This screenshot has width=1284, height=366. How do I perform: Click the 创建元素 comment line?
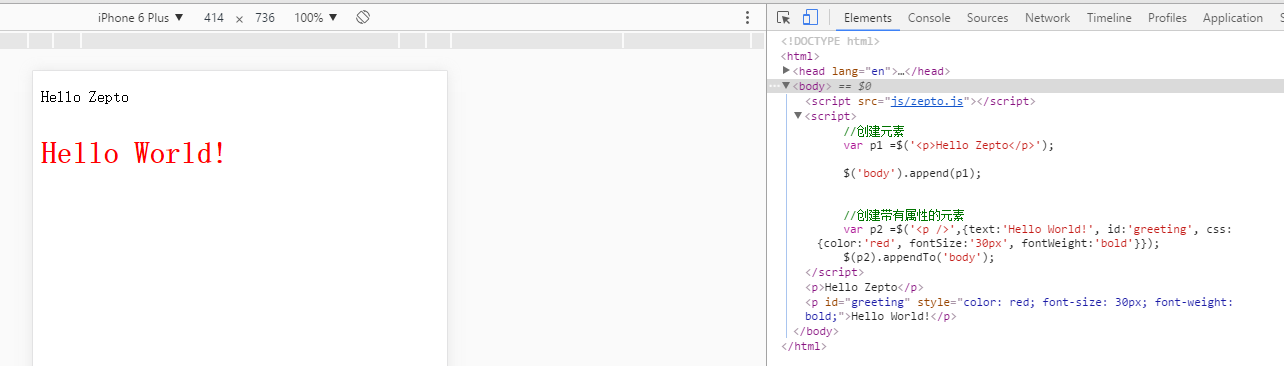[873, 131]
